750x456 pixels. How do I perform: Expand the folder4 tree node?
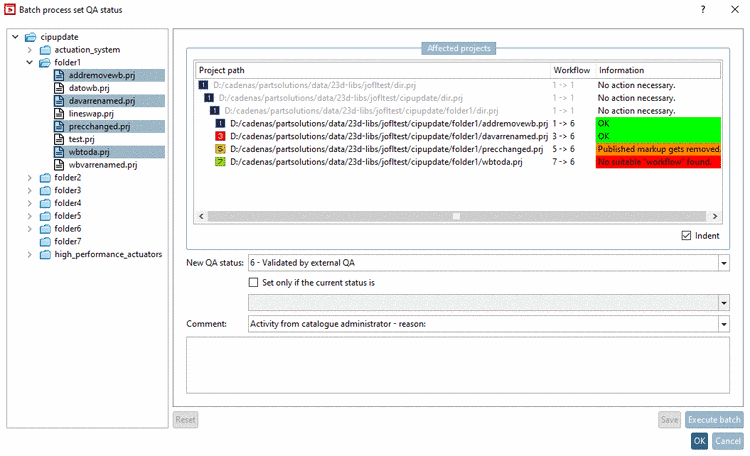click(x=30, y=203)
